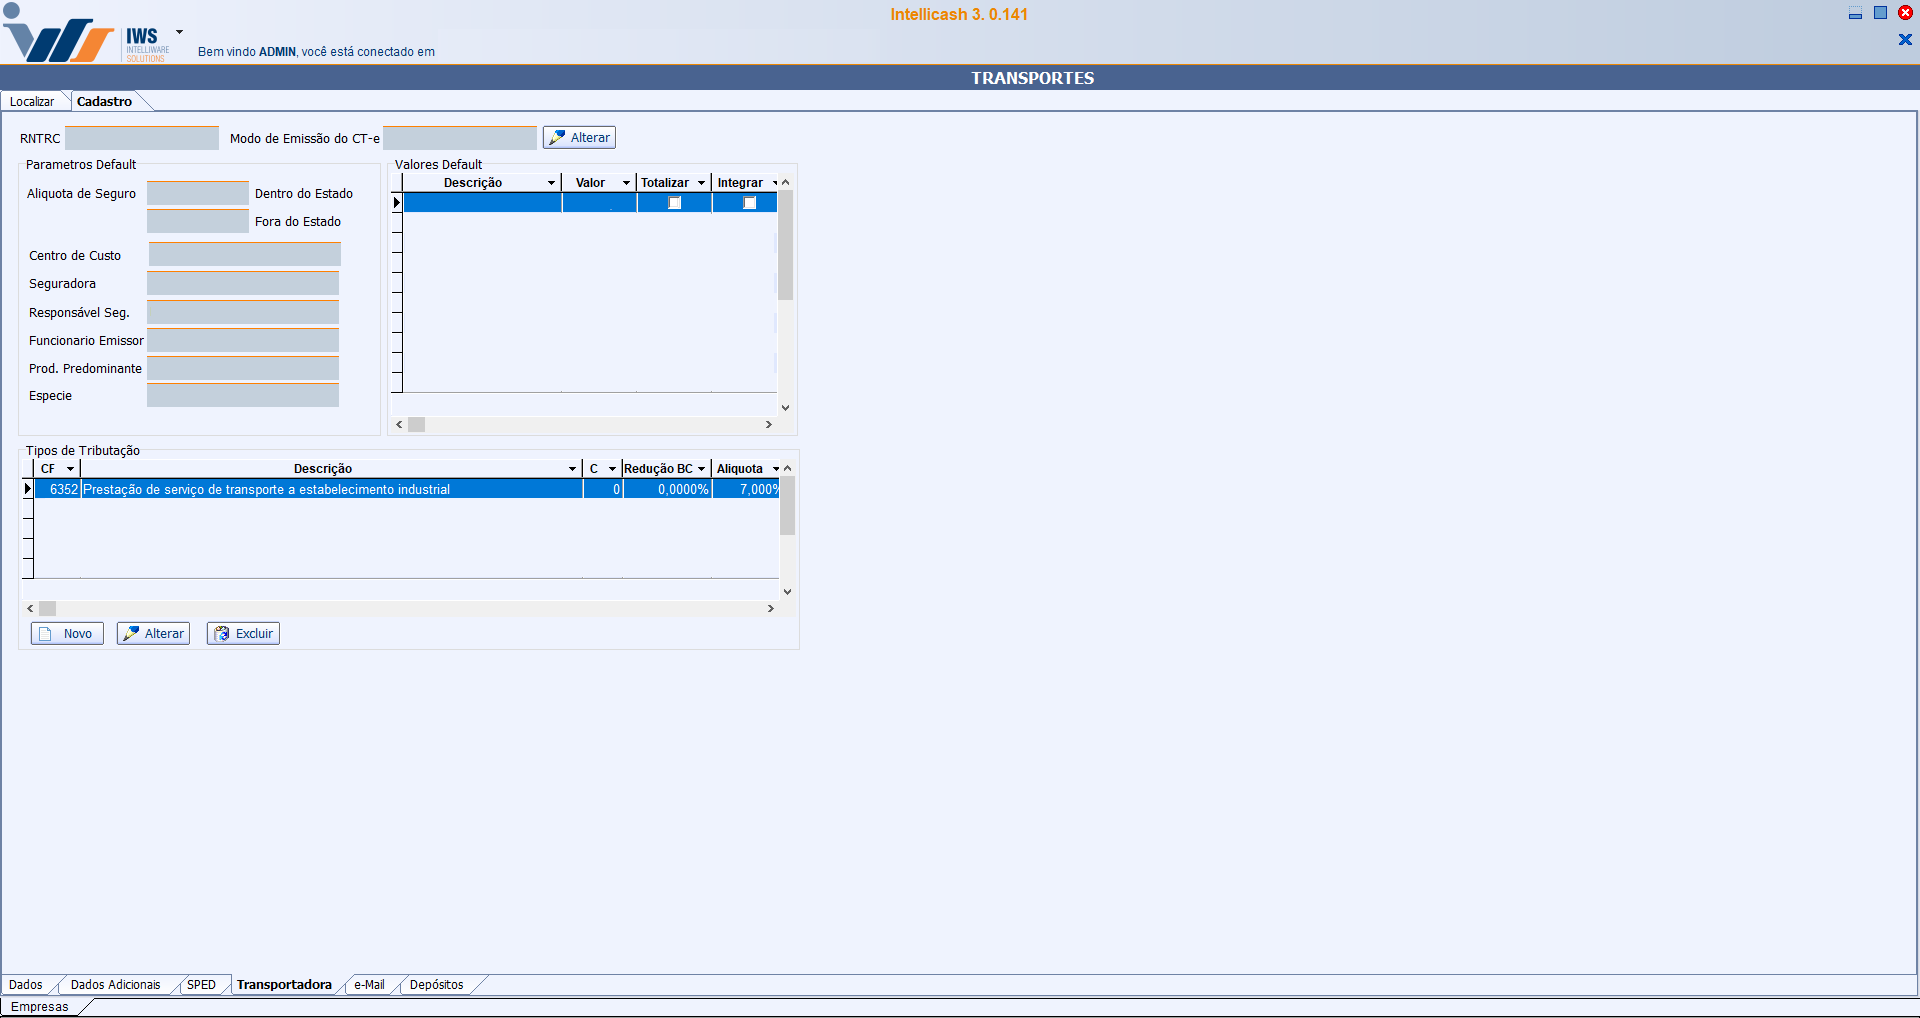Screen dimensions: 1920x1018
Task: Expand the CF column dropdown arrow
Action: pyautogui.click(x=70, y=469)
